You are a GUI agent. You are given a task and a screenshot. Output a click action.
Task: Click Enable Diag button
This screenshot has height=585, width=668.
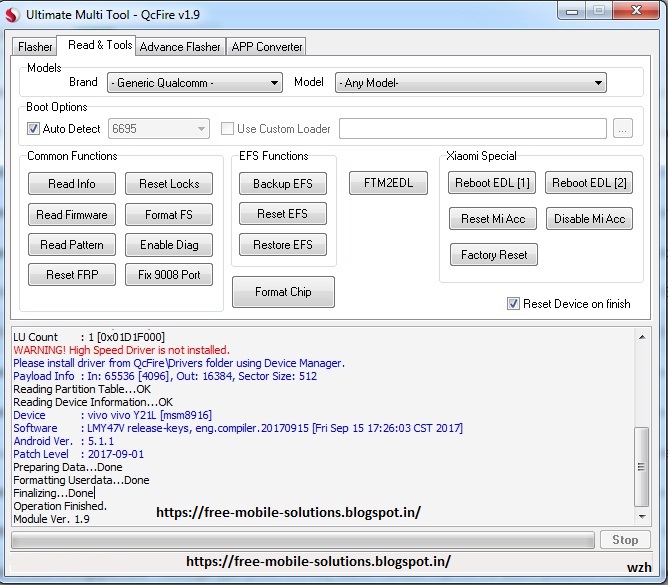(x=169, y=245)
